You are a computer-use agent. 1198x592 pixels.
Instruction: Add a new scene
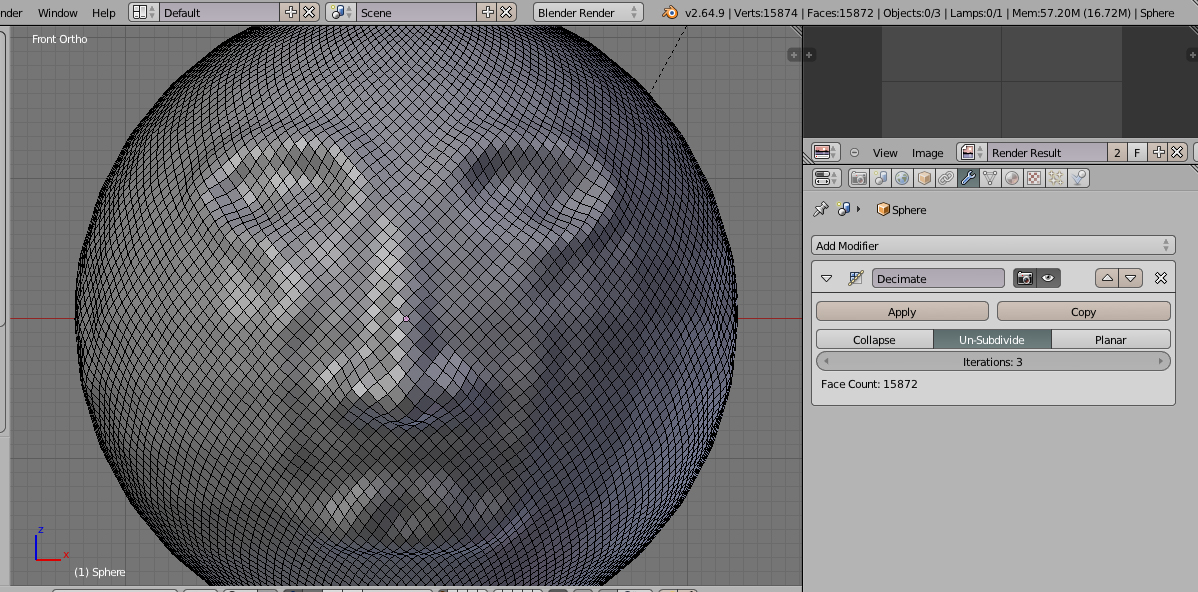tap(487, 12)
